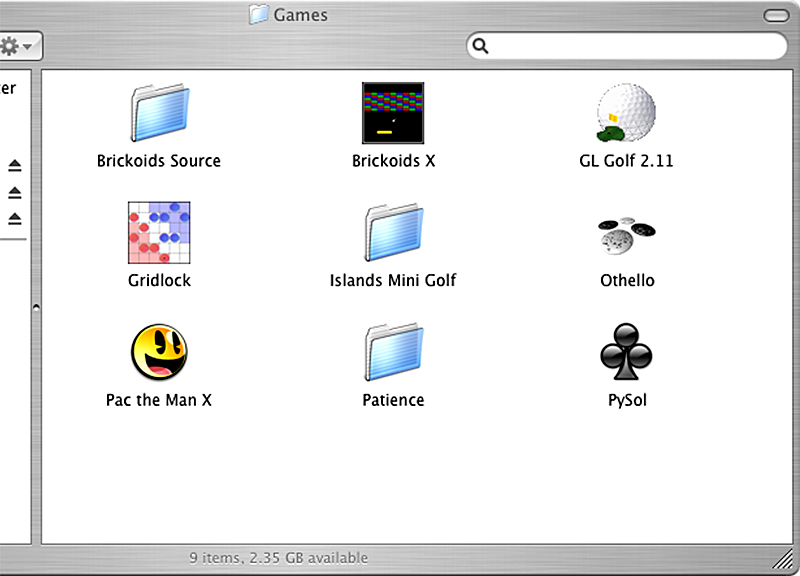
Task: Eject the second sidebar volume
Action: 15,192
